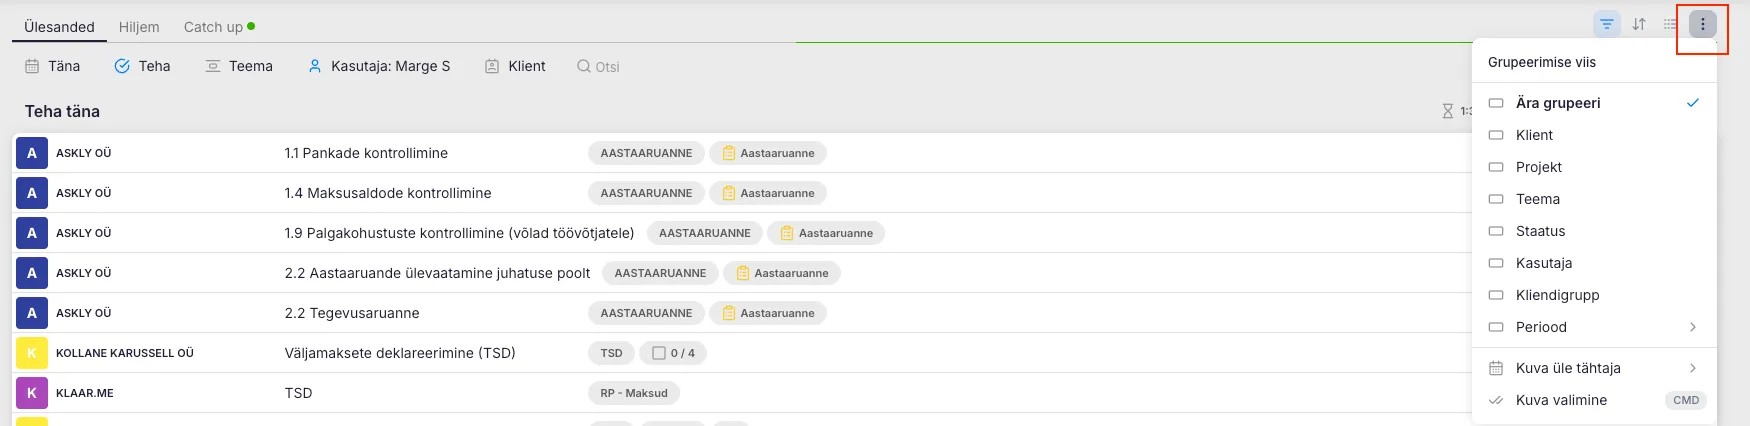Viewport: 1750px width, 426px height.
Task: Select 'Ära grupeeri' grouping option
Action: 1557,103
